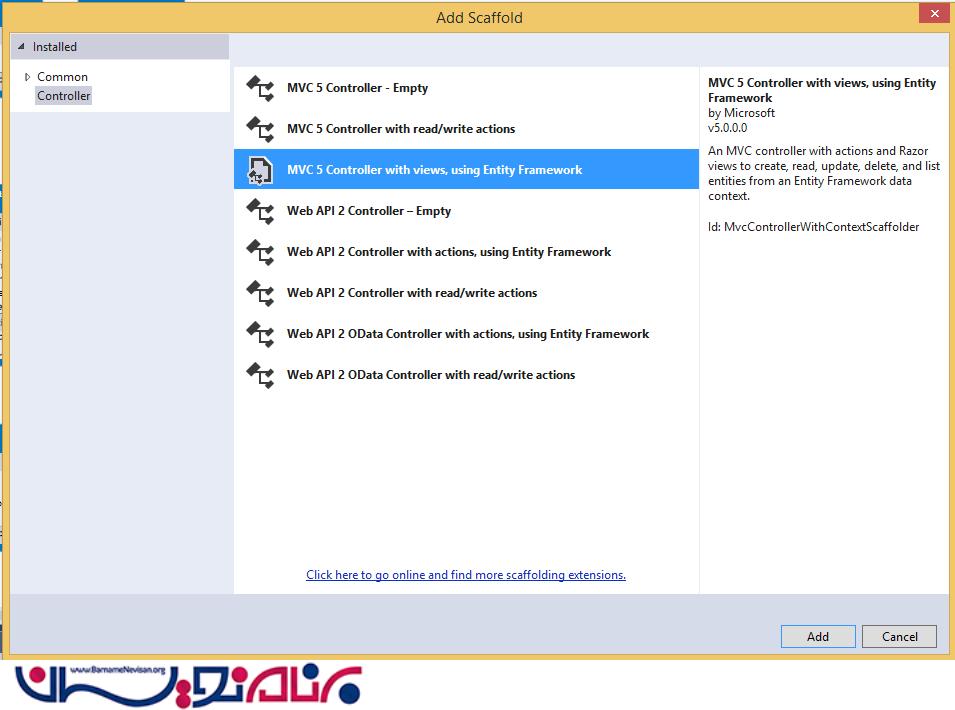Expand the Common tree node
Viewport: 955px width, 710px height.
27,77
